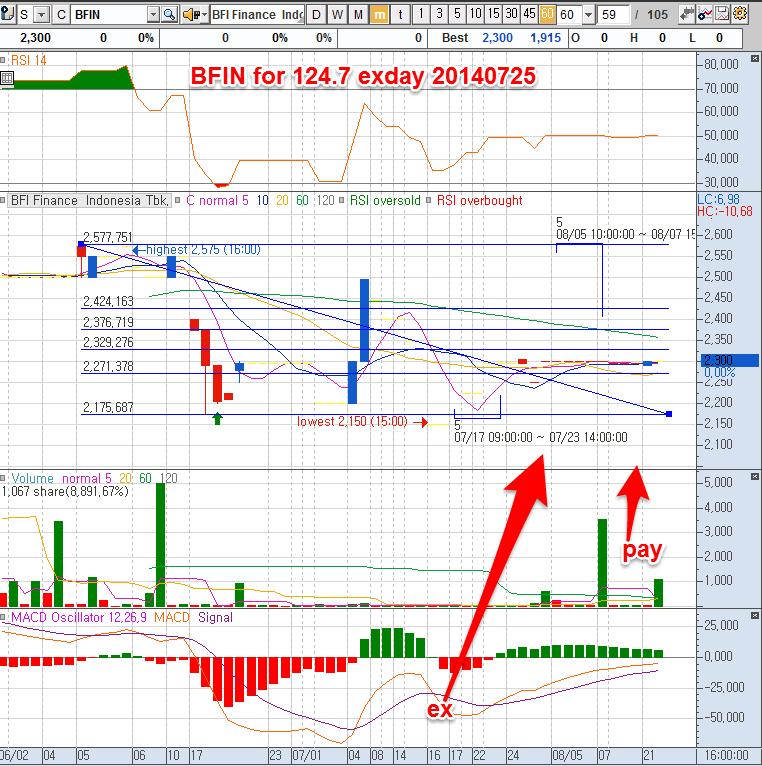Screen dimensions: 762x766
Task: Click the current price 2,300 axis marker
Action: pyautogui.click(x=730, y=361)
